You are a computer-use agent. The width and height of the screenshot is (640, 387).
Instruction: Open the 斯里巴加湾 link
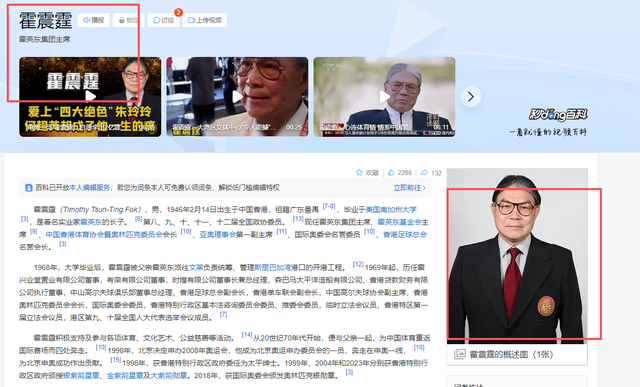point(272,268)
